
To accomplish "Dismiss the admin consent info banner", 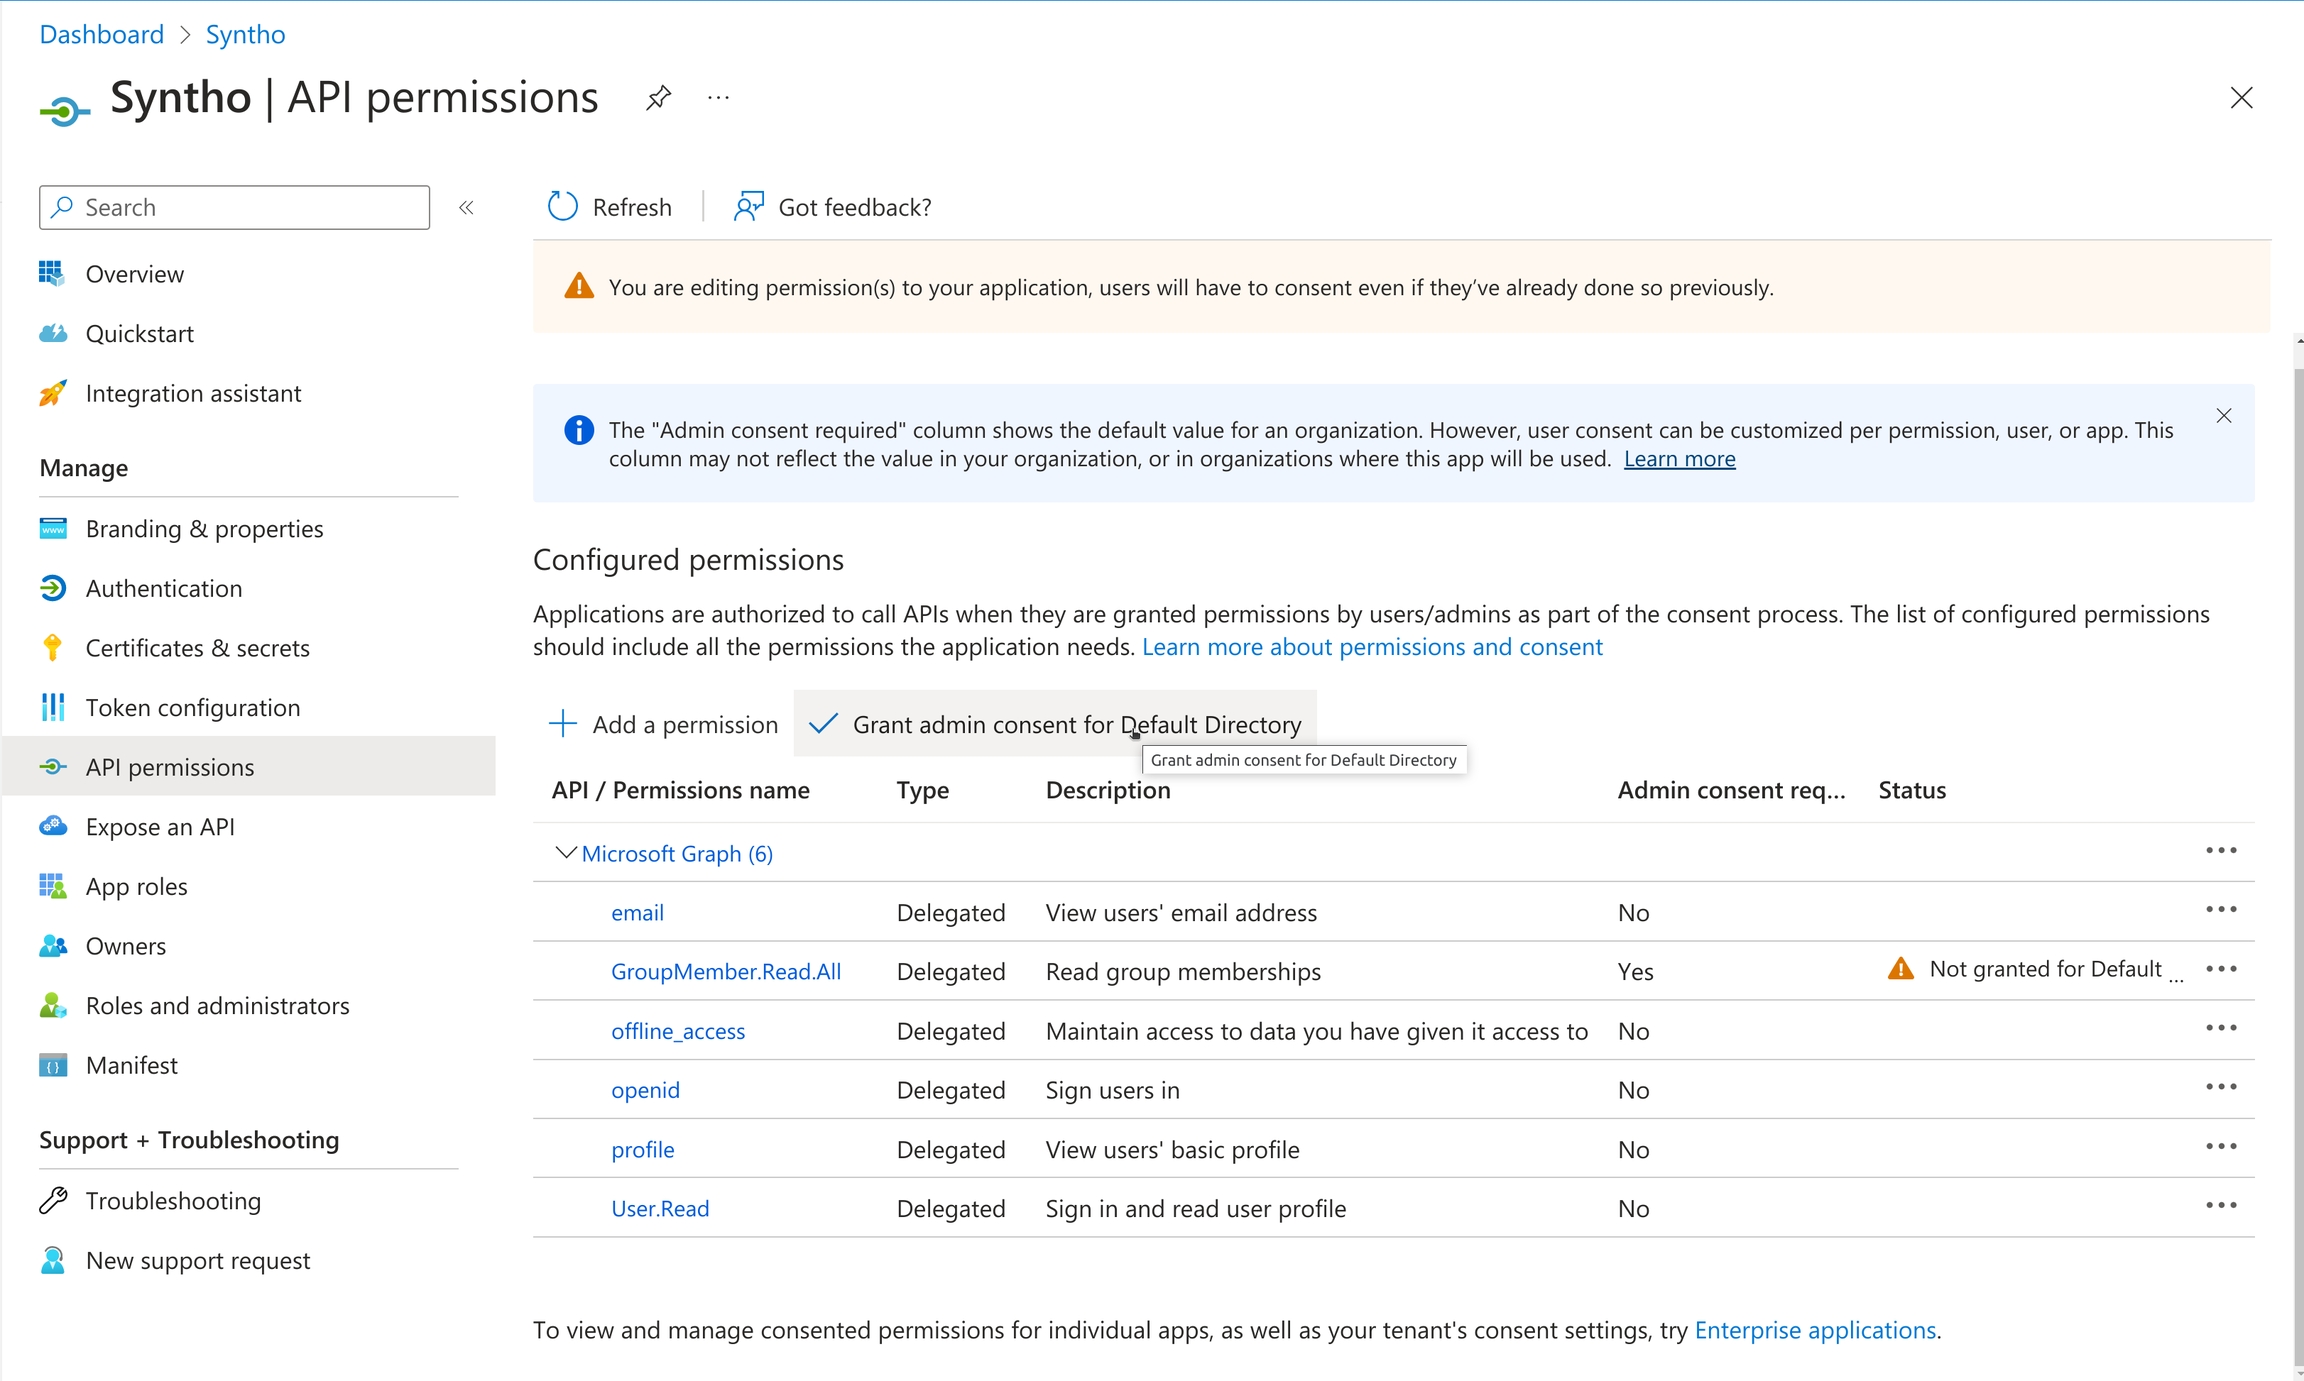I will click(x=2224, y=416).
